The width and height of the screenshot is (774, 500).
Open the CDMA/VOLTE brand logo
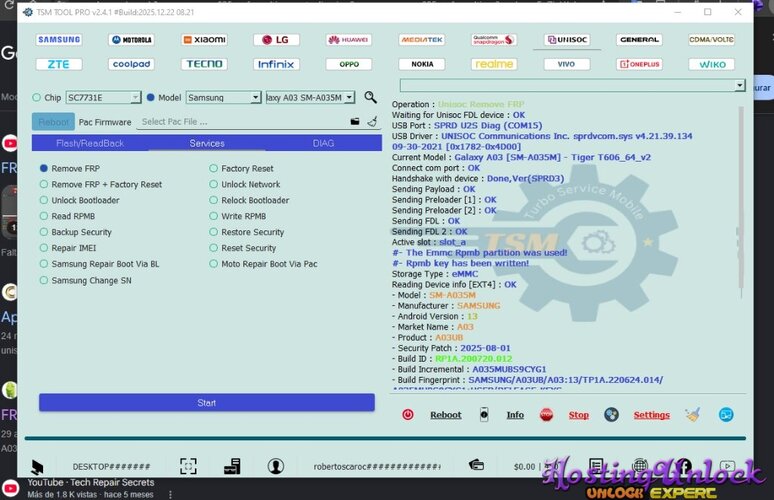711,39
